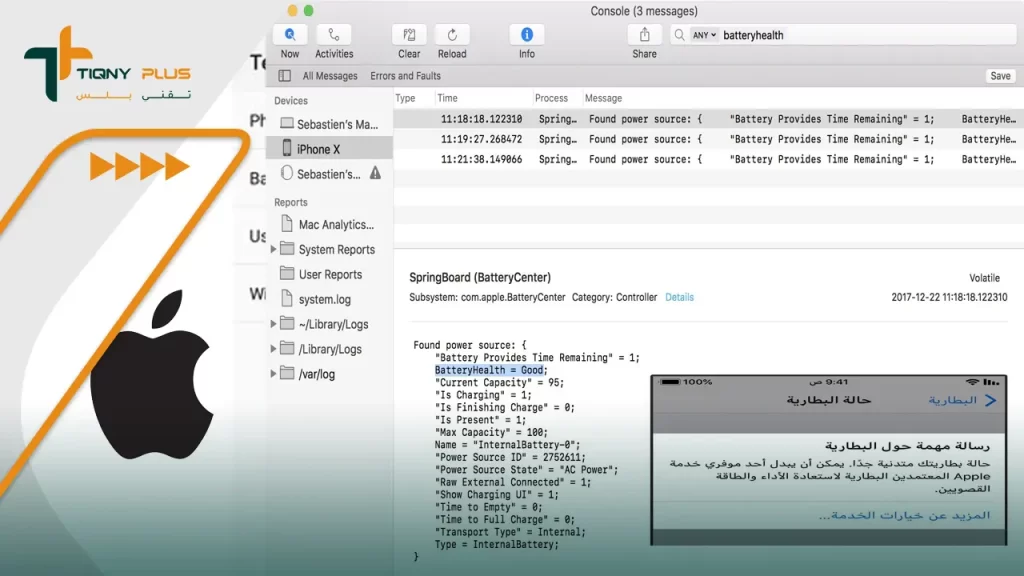1024x576 pixels.
Task: Click the "Is Charging" = 1 line
Action: 483,395
